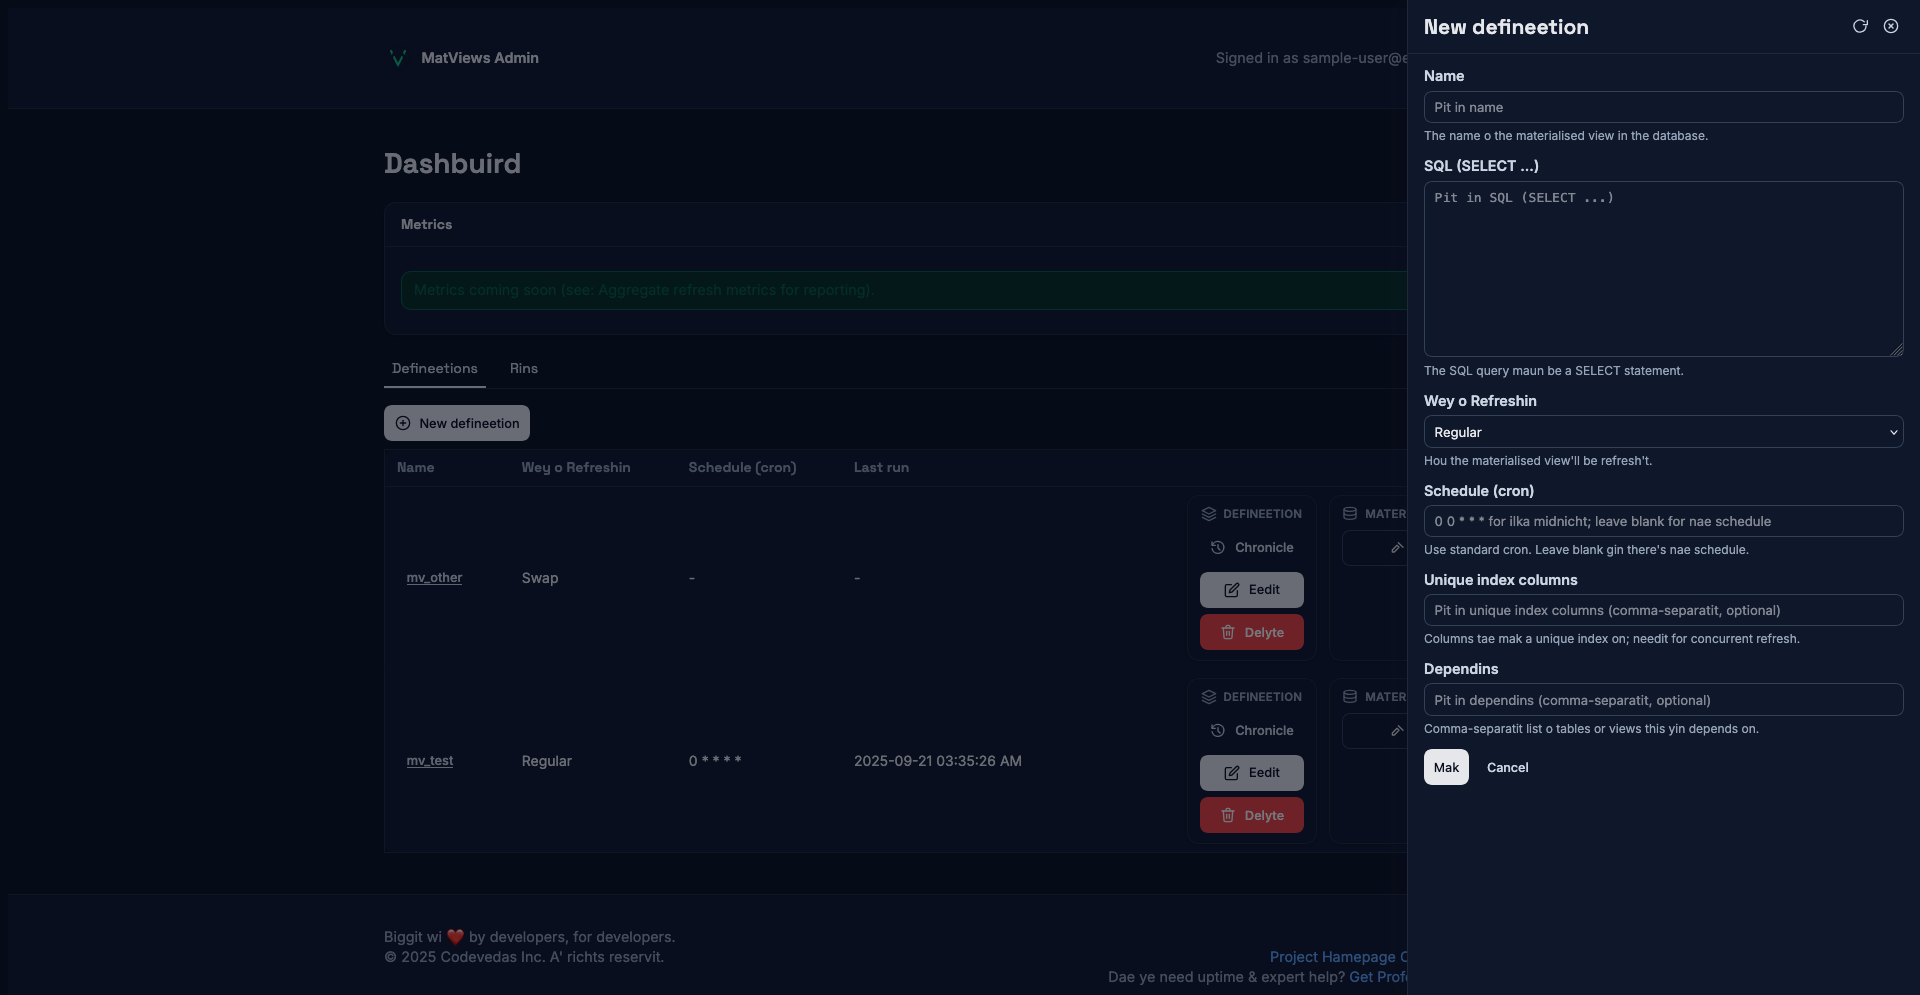1920x995 pixels.
Task: Focus the Schedule (cron) input
Action: [x=1662, y=522]
